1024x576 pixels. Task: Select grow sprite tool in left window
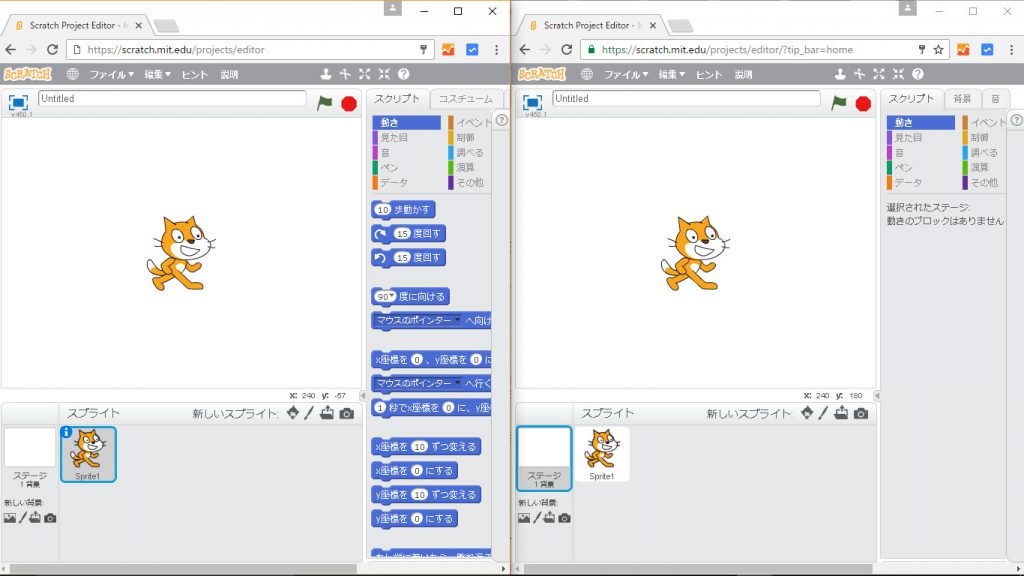[364, 74]
